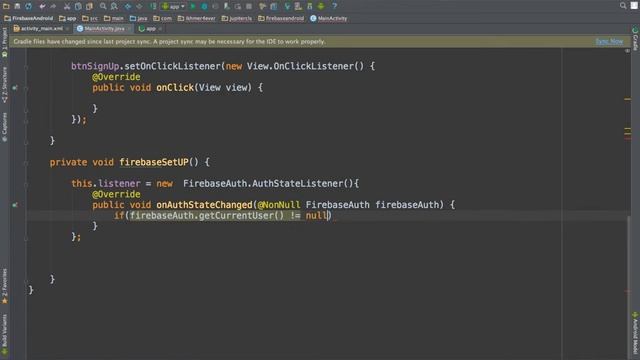Viewport: 640px width, 360px height.
Task: Open the Project tool window
Action: (x=4, y=42)
